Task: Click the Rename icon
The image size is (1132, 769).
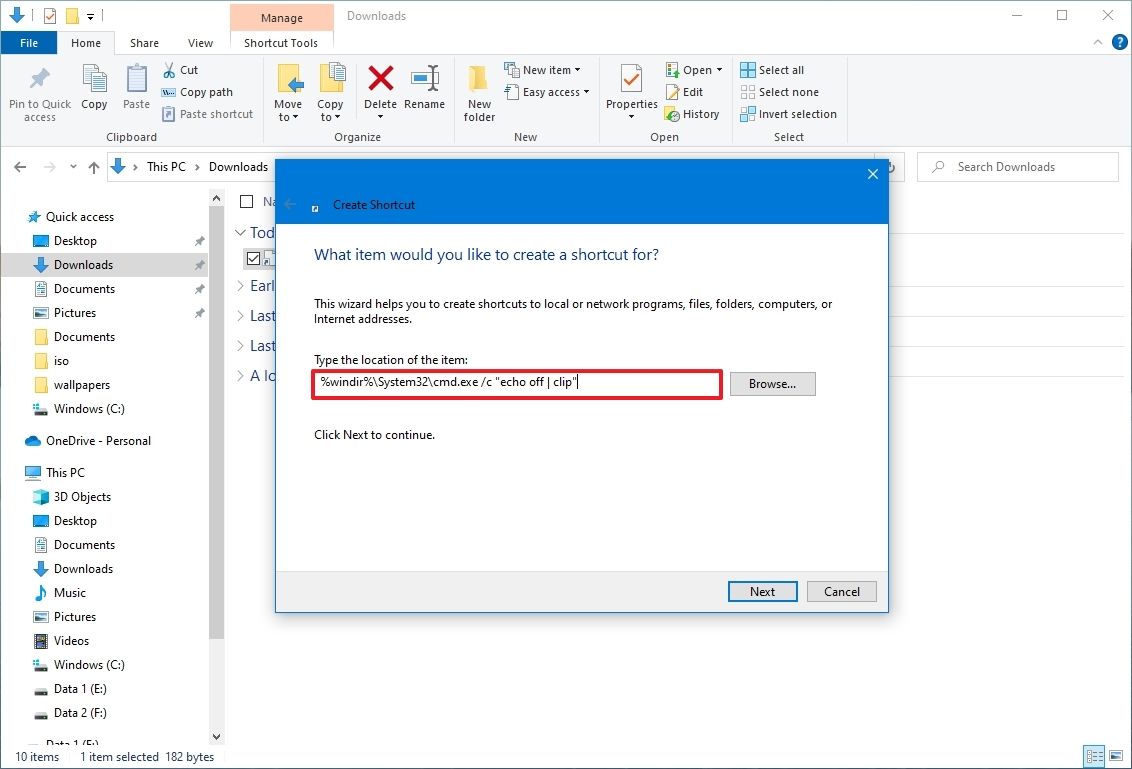Action: point(425,90)
